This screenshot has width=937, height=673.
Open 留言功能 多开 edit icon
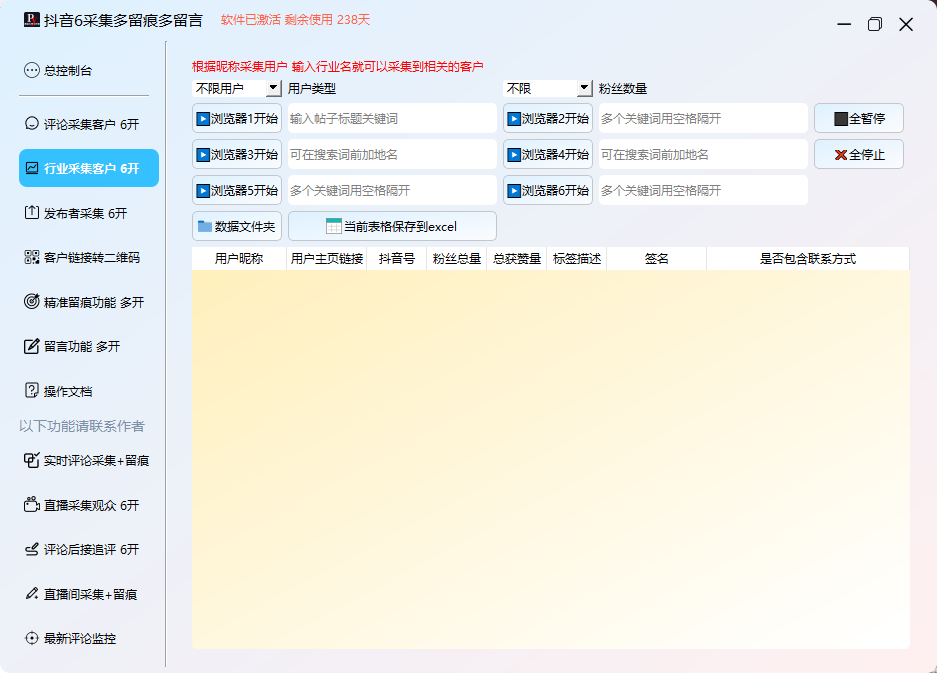(x=32, y=346)
